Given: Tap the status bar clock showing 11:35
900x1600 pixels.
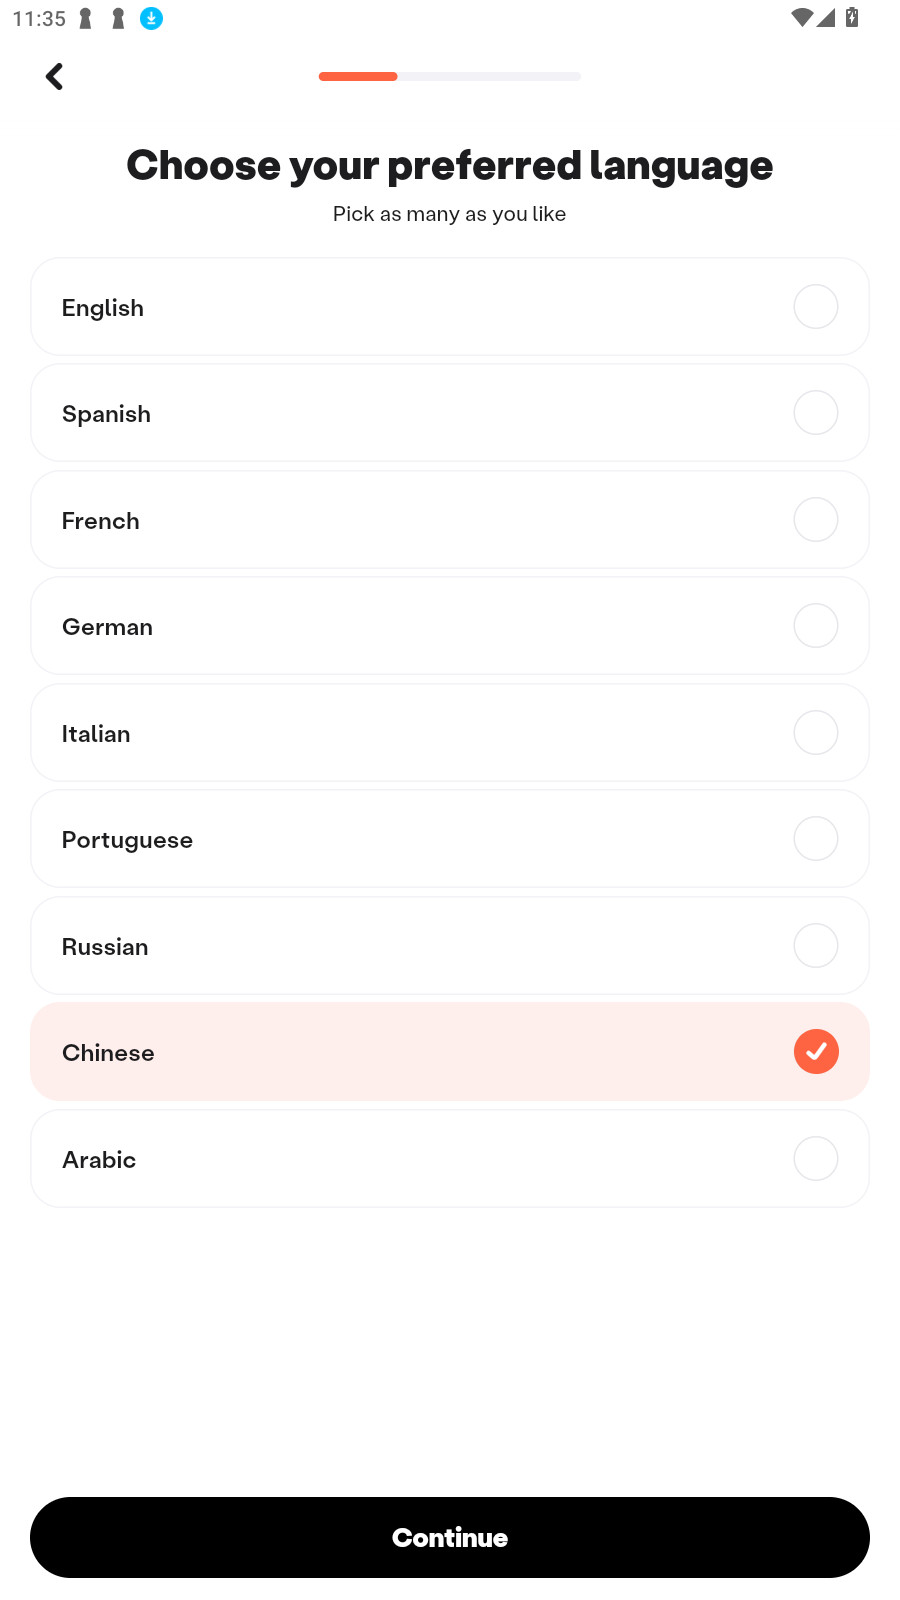Looking at the screenshot, I should point(39,19).
